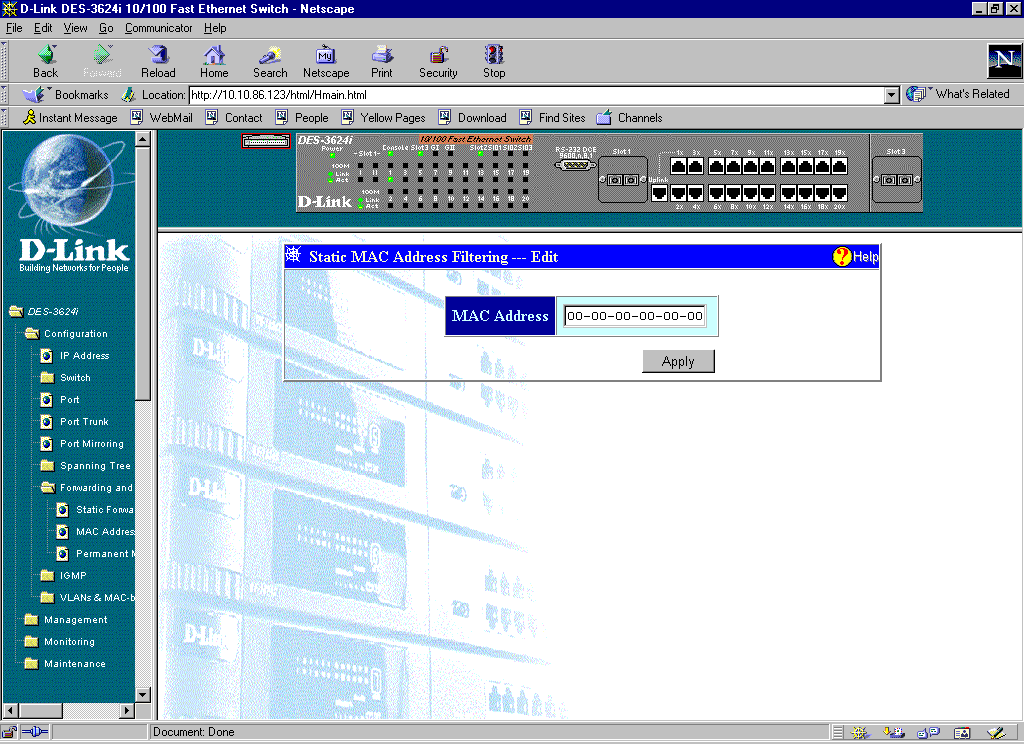Open My Netscape toolbar icon

326,55
